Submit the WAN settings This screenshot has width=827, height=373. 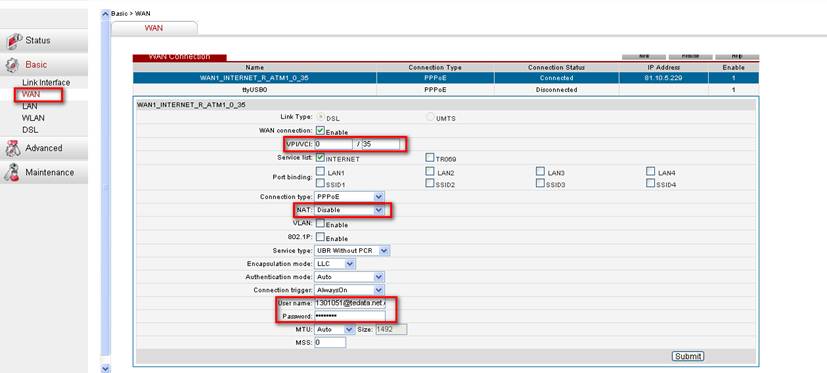click(688, 356)
